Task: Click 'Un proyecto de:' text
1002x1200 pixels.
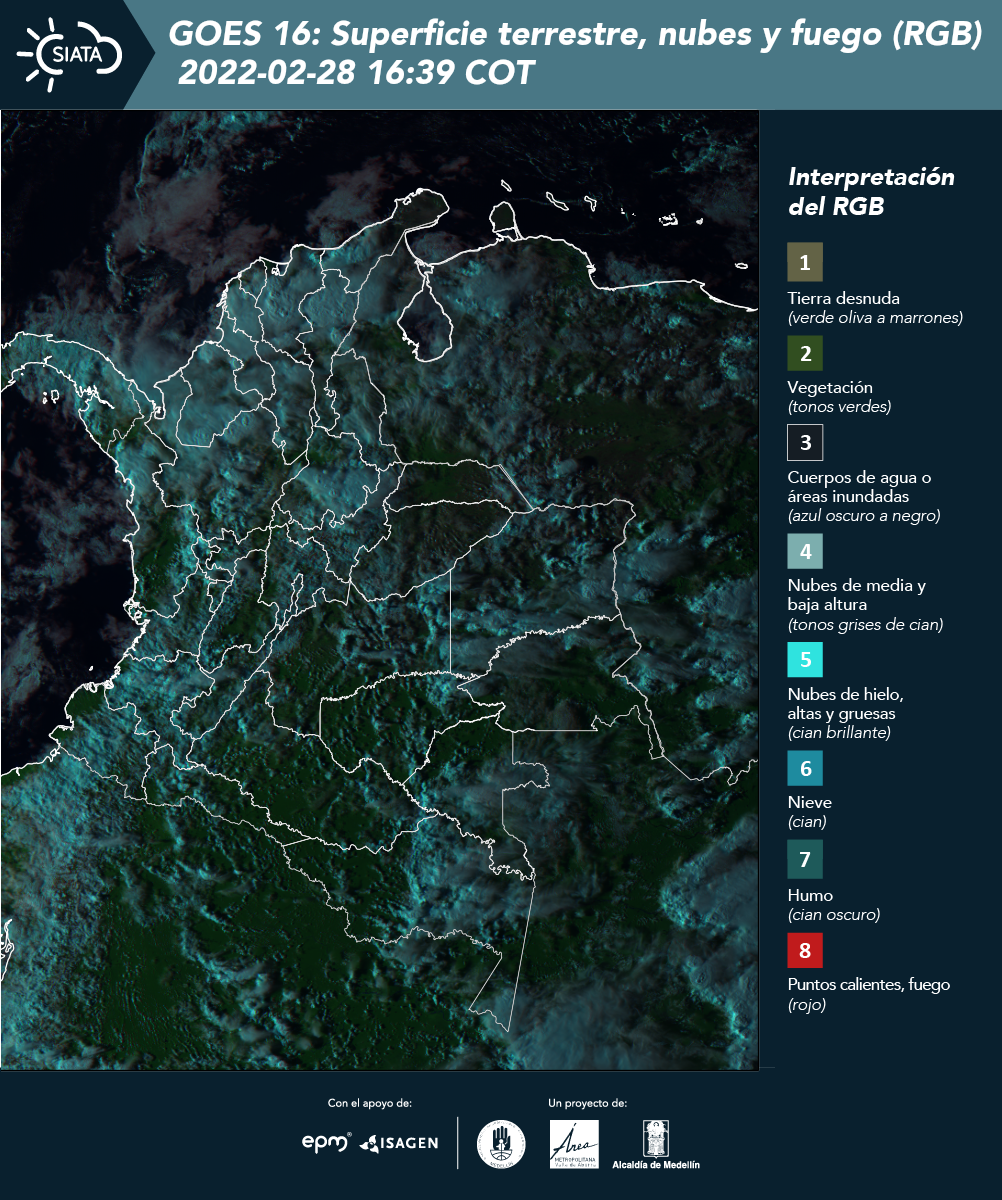Action: click(x=588, y=1103)
